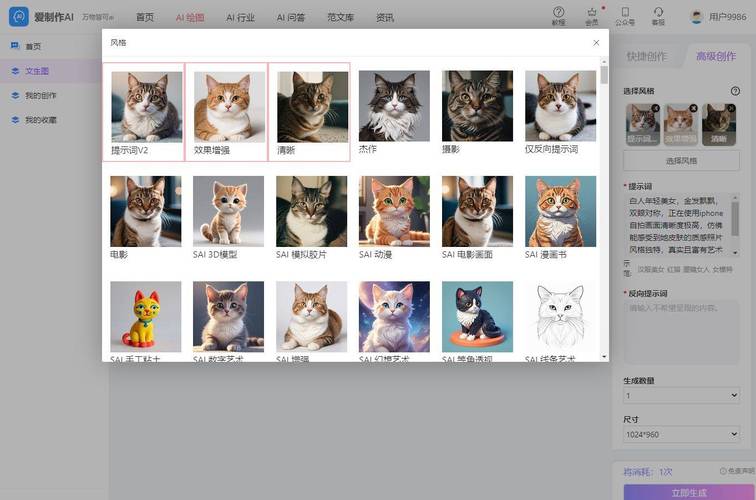
Task: Toggle the 效果增强 style selection
Action: [x=227, y=110]
